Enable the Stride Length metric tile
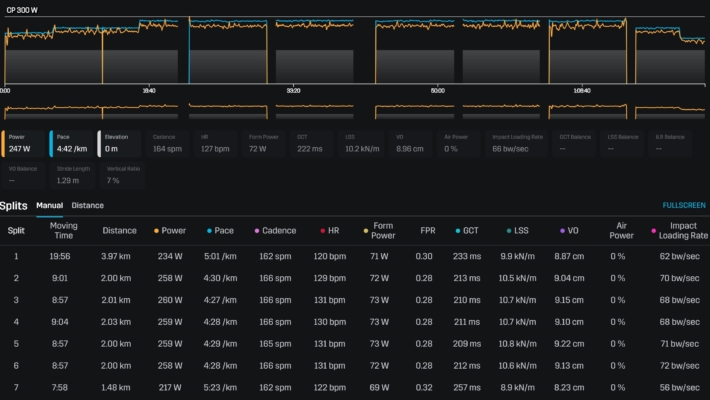710x400 pixels. click(x=72, y=176)
